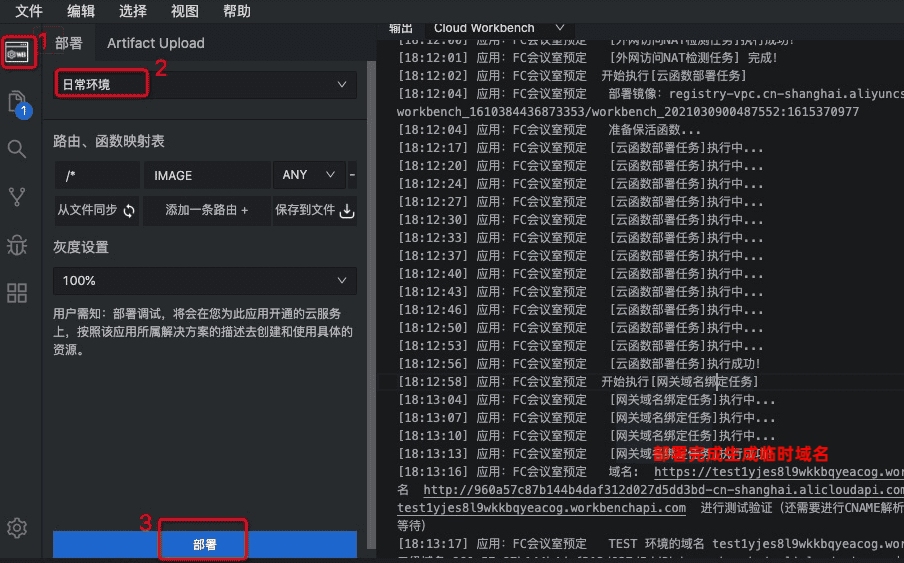The height and width of the screenshot is (563, 904).
Task: Click the 输出 output panel tab
Action: [x=401, y=28]
